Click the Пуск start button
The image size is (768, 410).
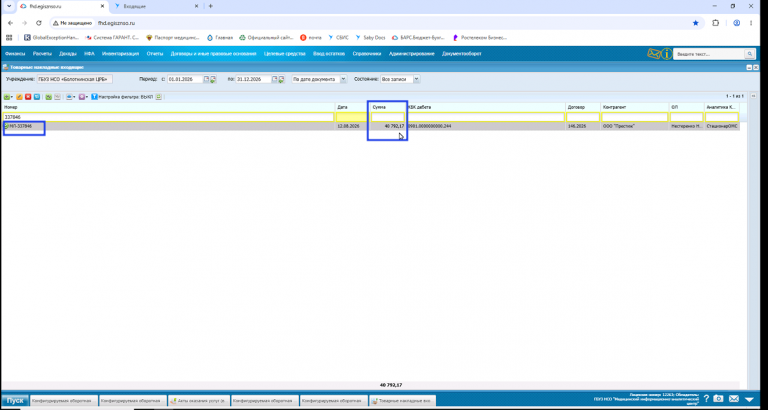click(x=15, y=400)
